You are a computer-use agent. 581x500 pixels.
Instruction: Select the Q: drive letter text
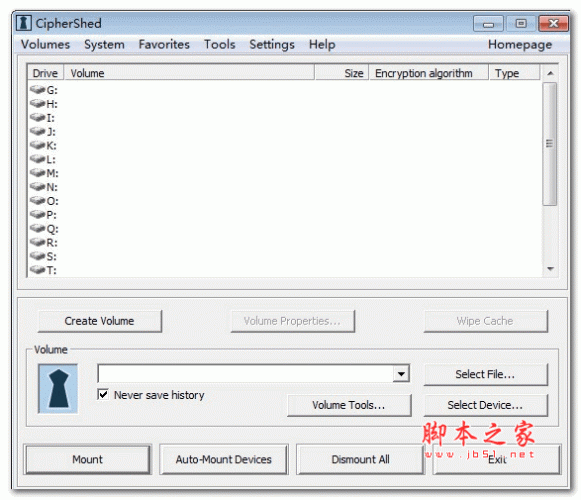pyautogui.click(x=52, y=229)
